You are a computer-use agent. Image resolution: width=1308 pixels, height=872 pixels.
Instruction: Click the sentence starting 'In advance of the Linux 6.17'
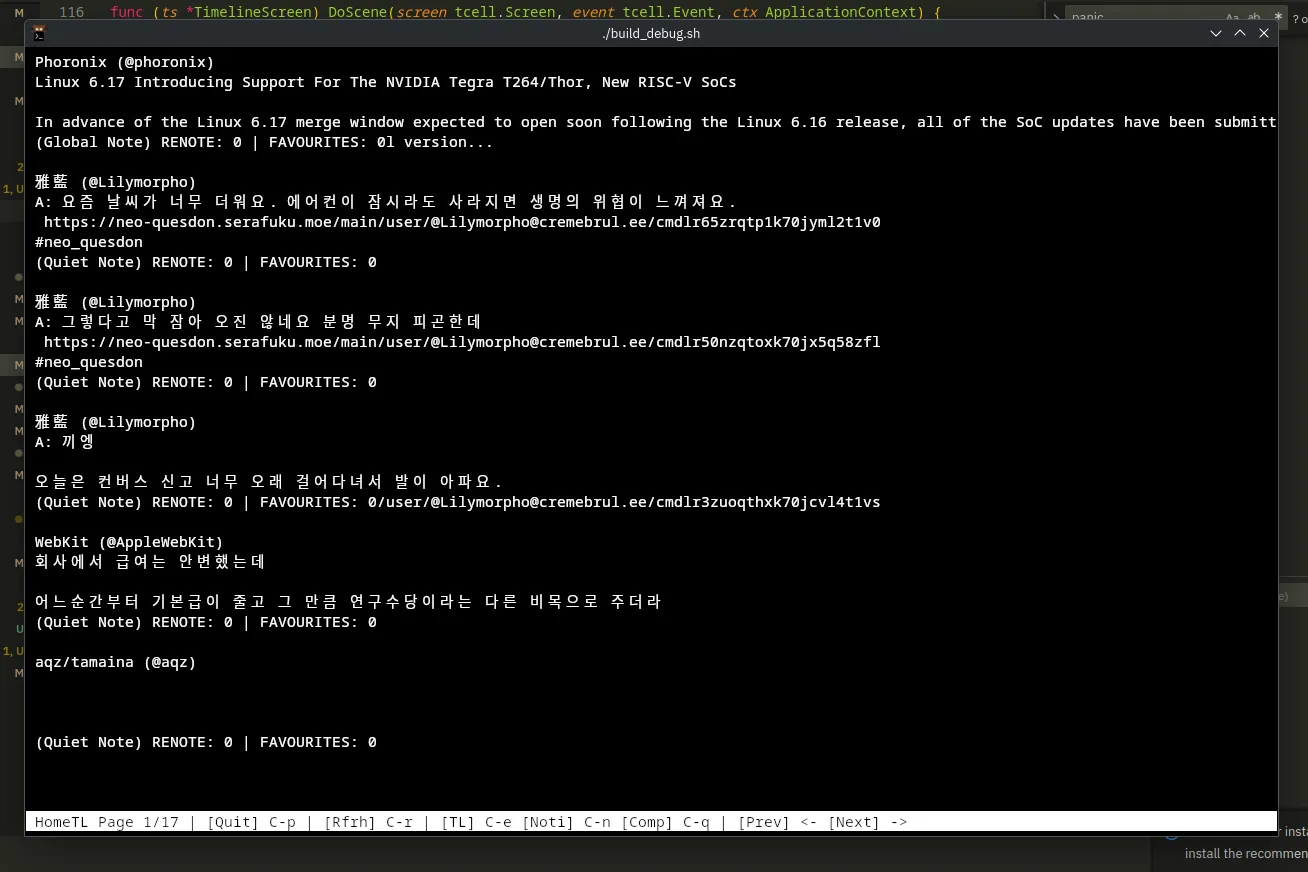coord(655,122)
